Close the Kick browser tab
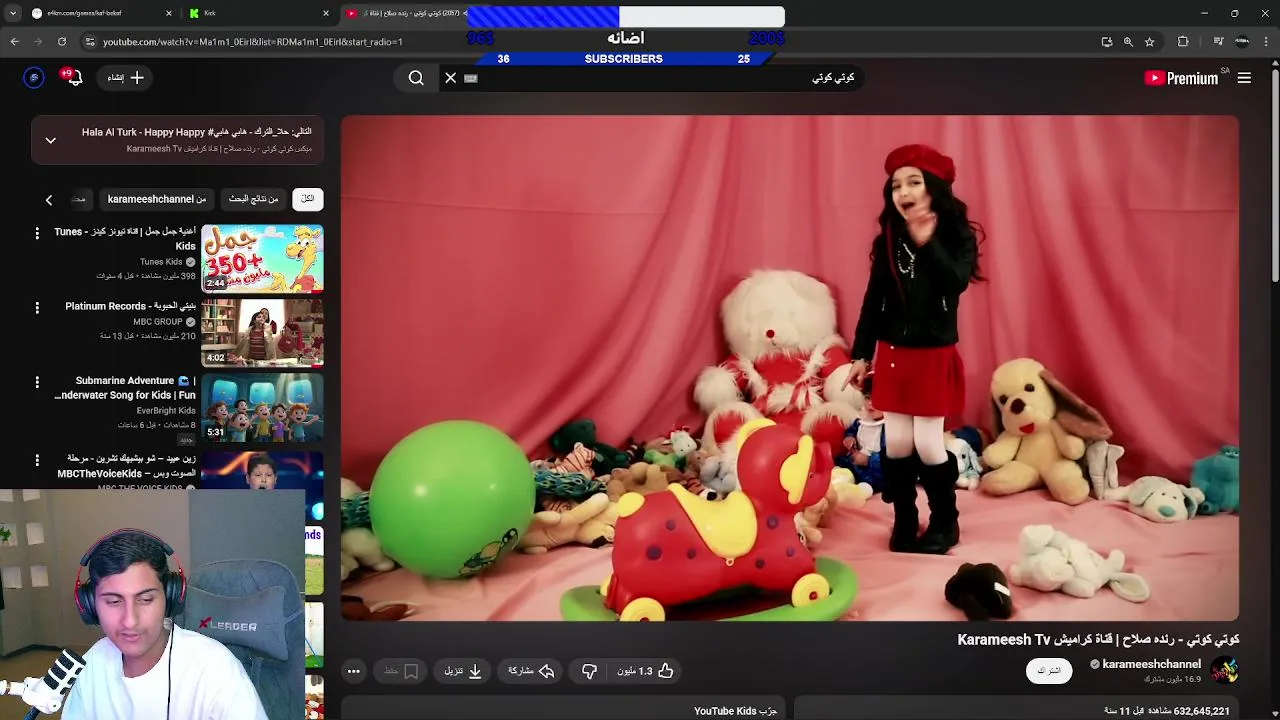Screen dimensions: 1280x720 click(x=326, y=13)
